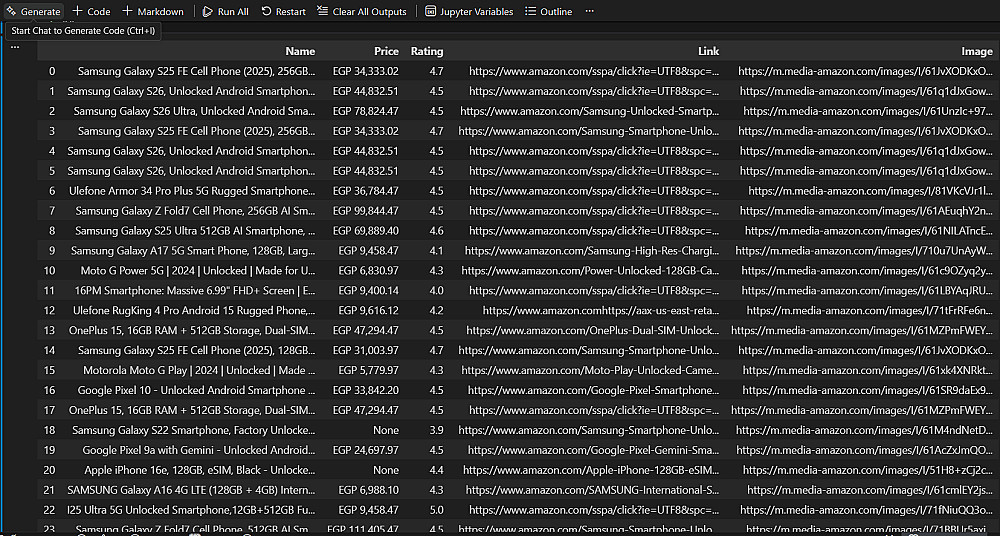Click image URL ending 81VKcVJr1l

point(871,191)
